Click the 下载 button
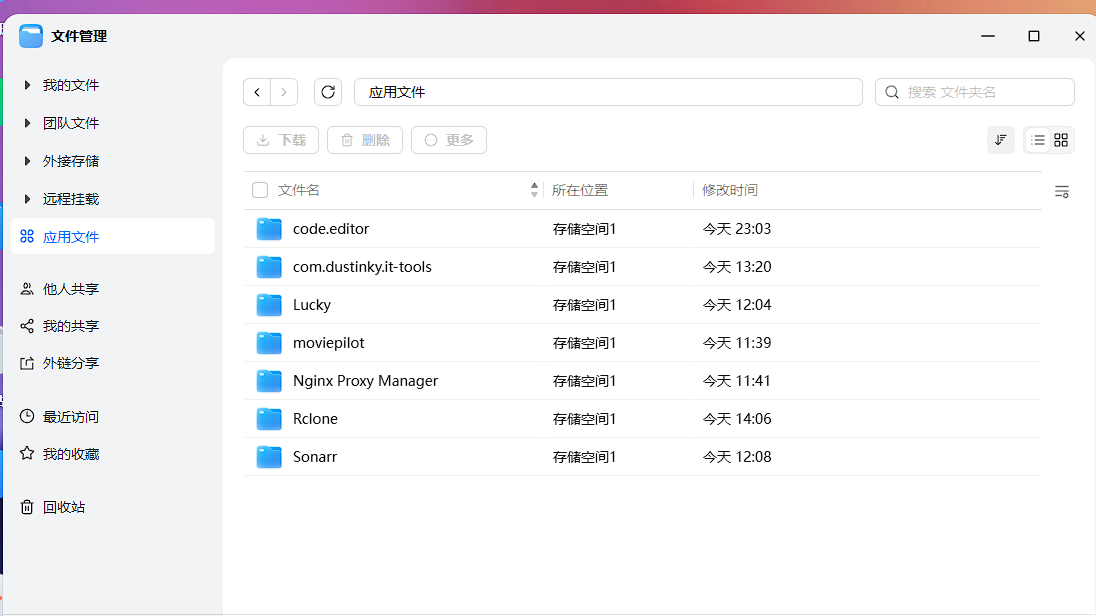This screenshot has width=1096, height=616. [x=281, y=140]
